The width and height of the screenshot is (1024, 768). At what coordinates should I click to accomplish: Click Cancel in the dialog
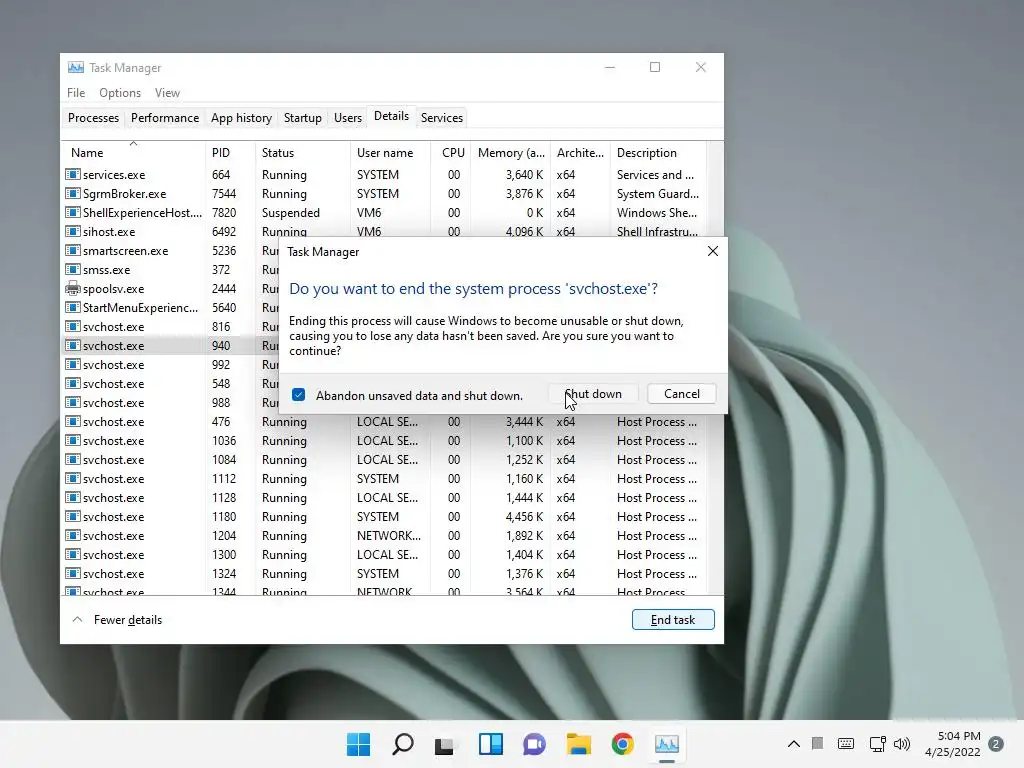[681, 394]
